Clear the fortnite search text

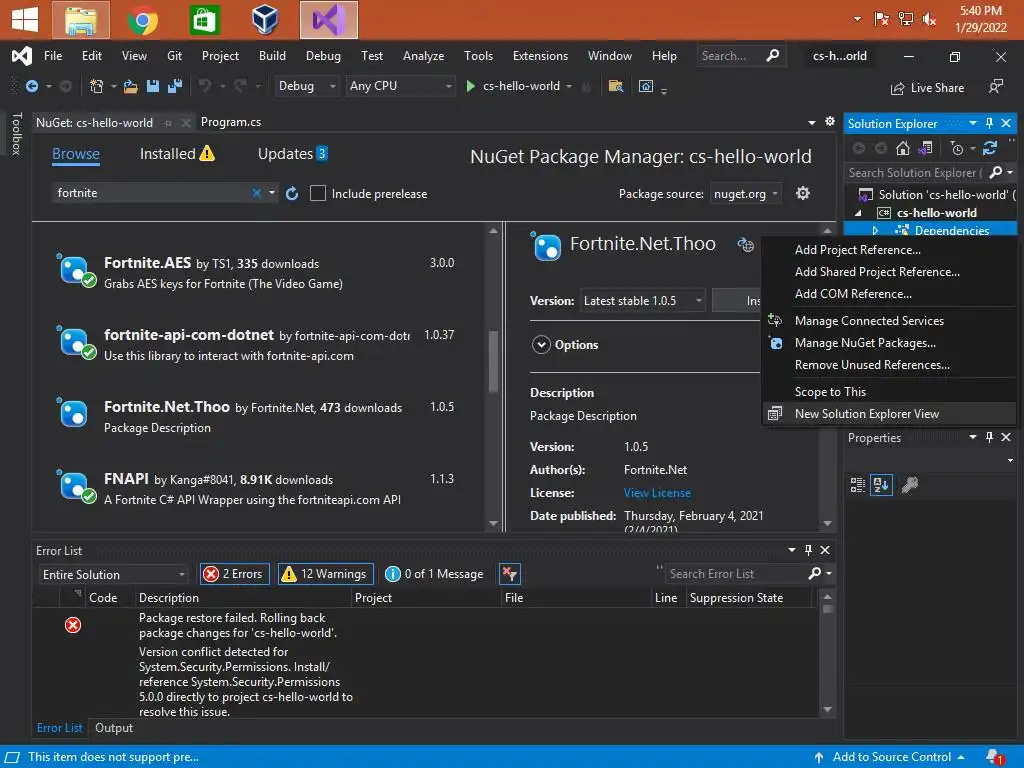pos(257,193)
